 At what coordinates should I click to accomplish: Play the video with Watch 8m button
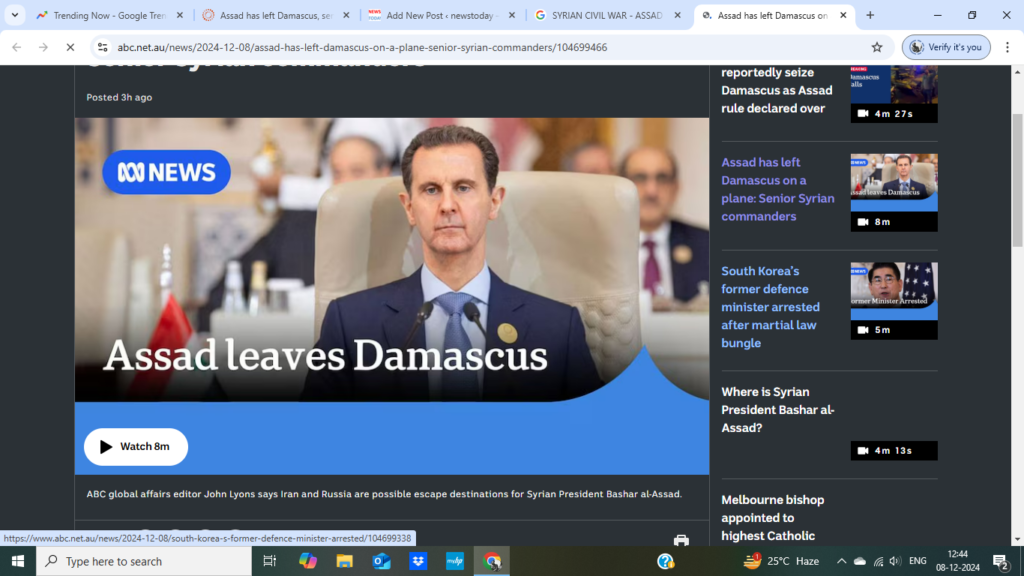point(136,447)
